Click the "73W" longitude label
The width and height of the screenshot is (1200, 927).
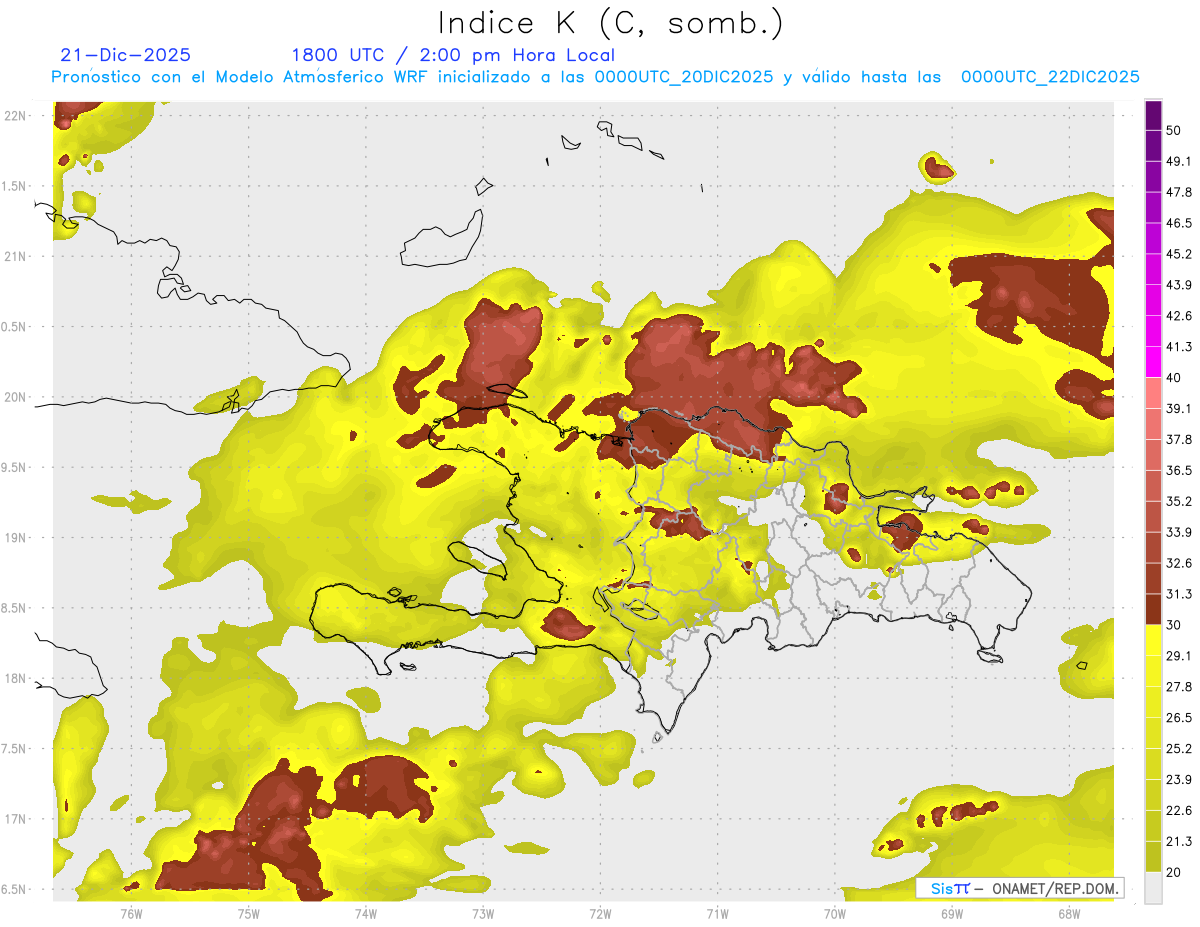(x=483, y=913)
